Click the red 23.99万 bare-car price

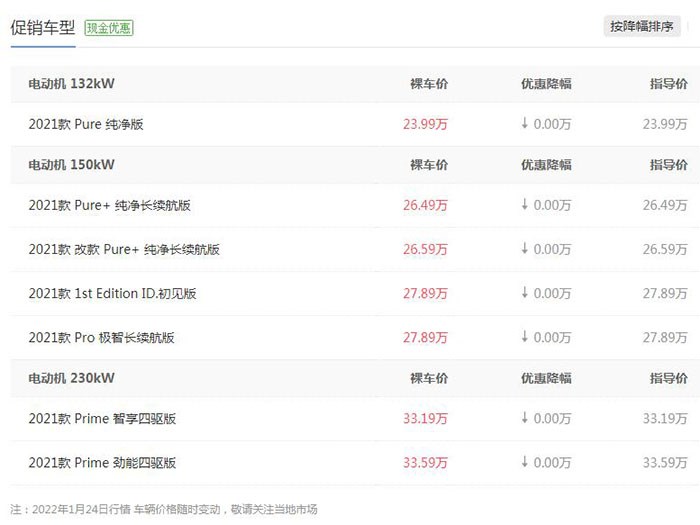coord(425,124)
